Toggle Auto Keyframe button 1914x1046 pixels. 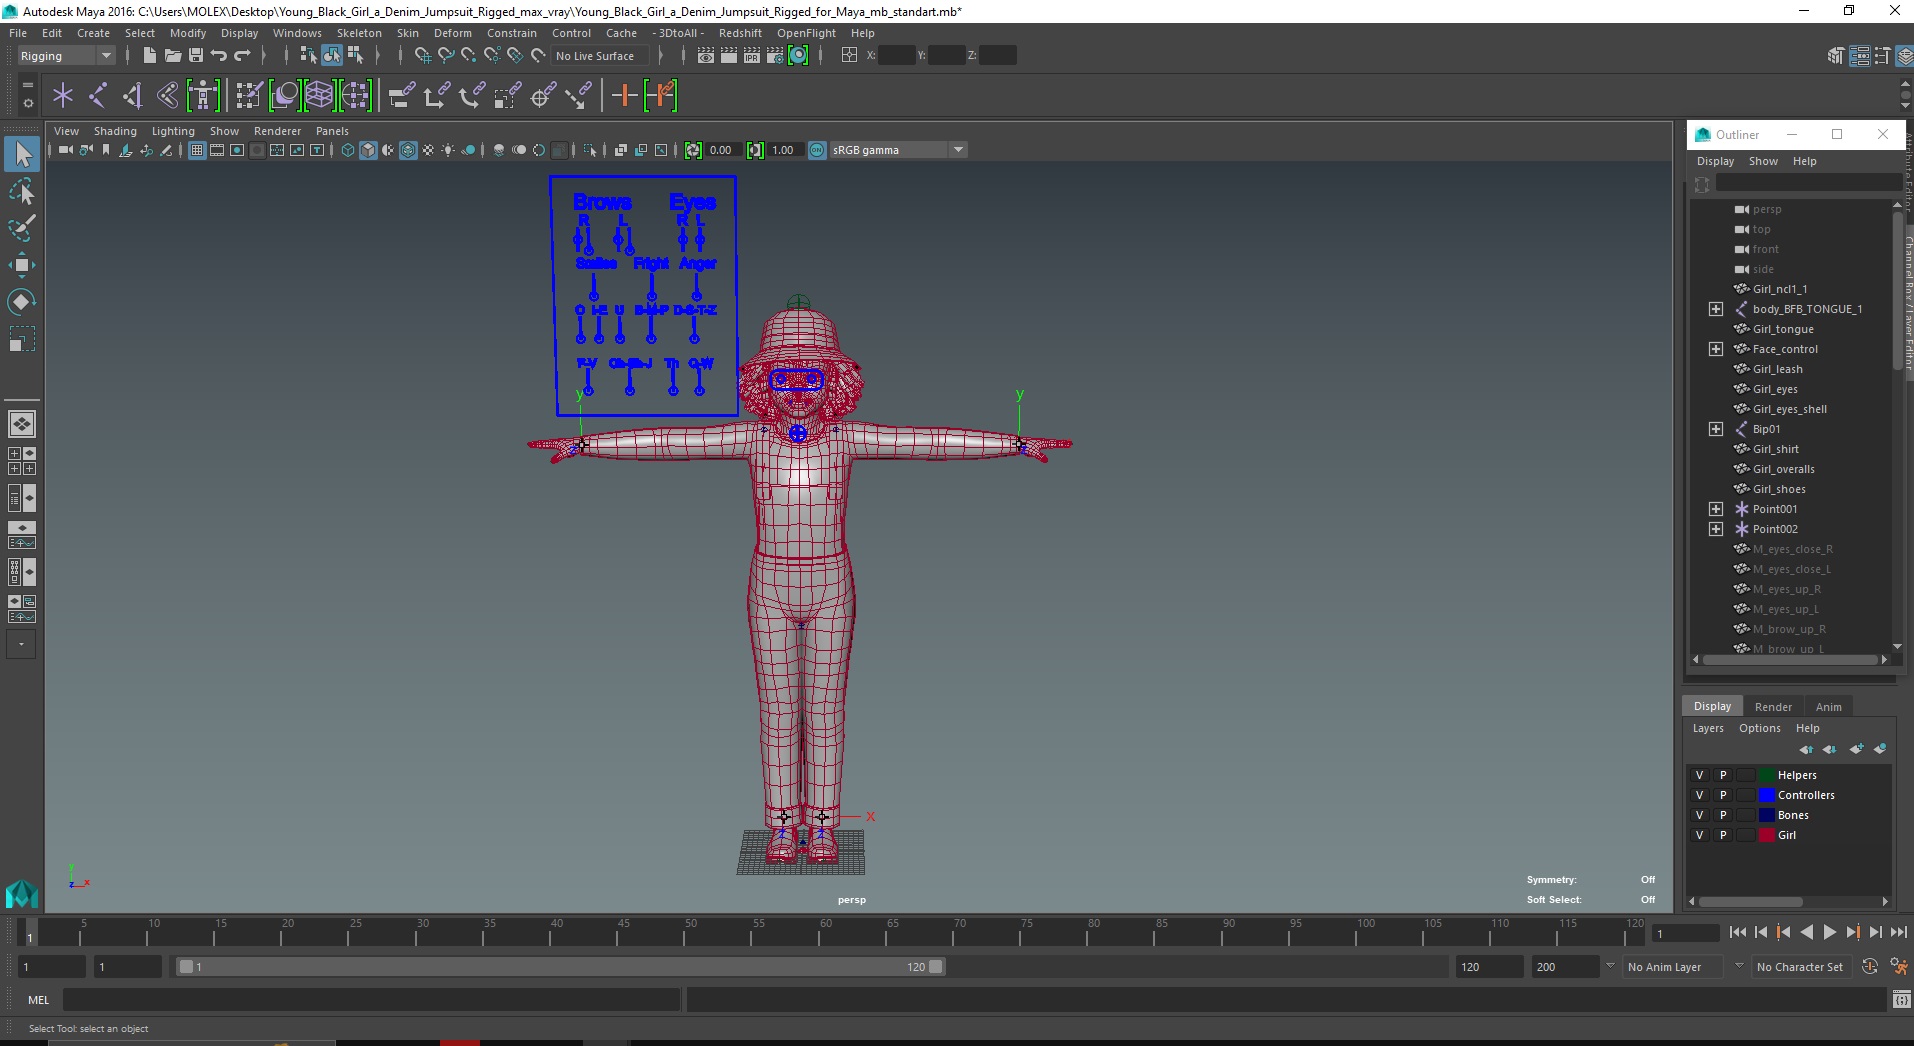1870,967
